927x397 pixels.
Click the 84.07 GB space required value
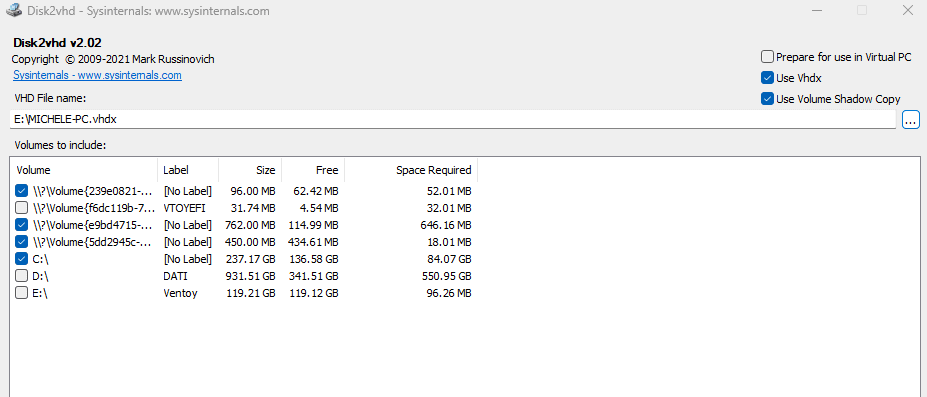coord(449,258)
